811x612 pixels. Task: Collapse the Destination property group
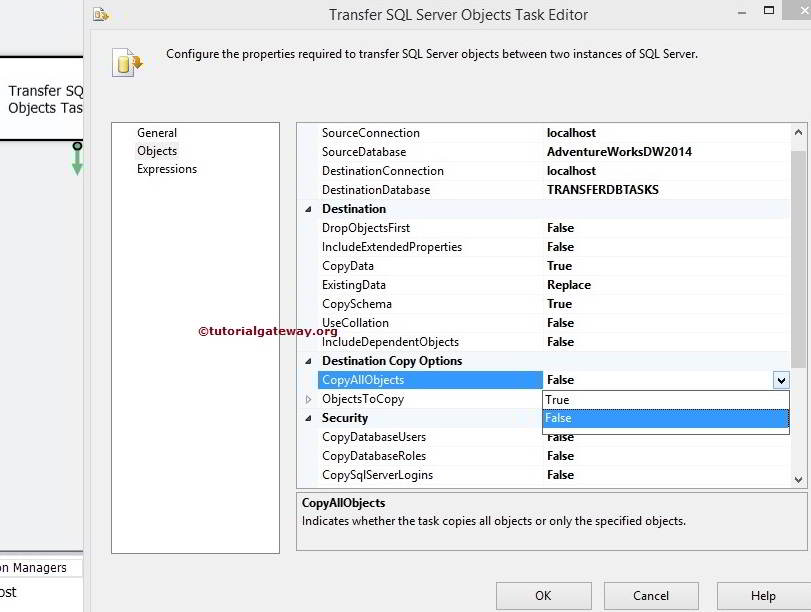(x=308, y=208)
